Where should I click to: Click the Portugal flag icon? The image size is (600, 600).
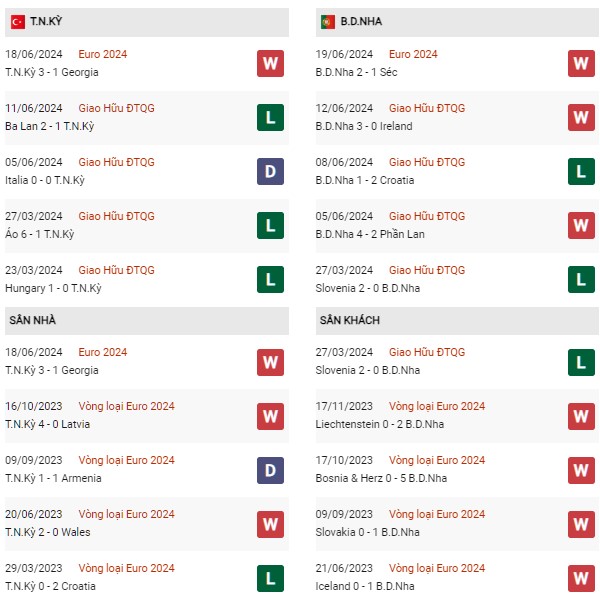[328, 22]
